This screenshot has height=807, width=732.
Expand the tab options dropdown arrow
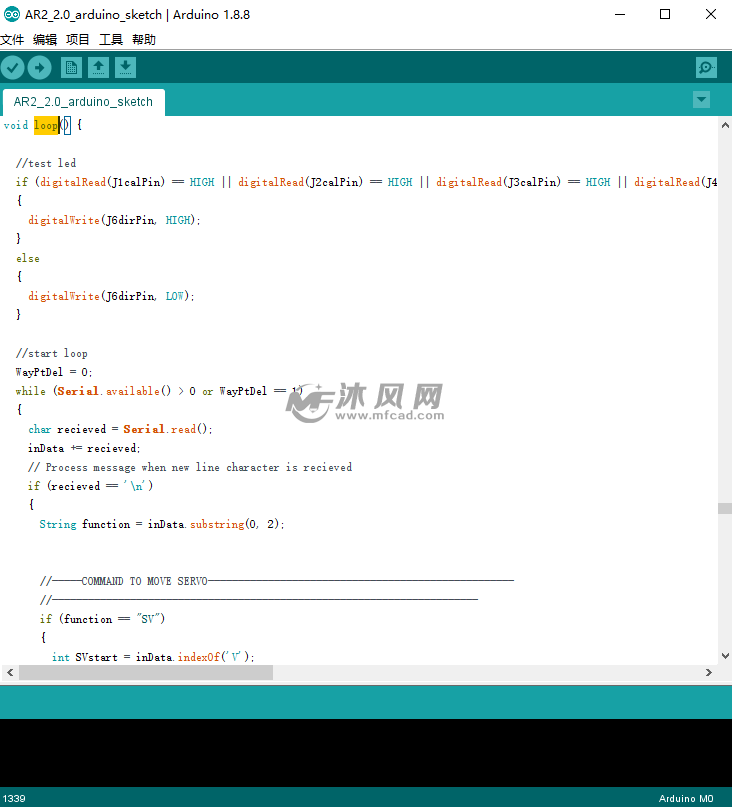(701, 99)
